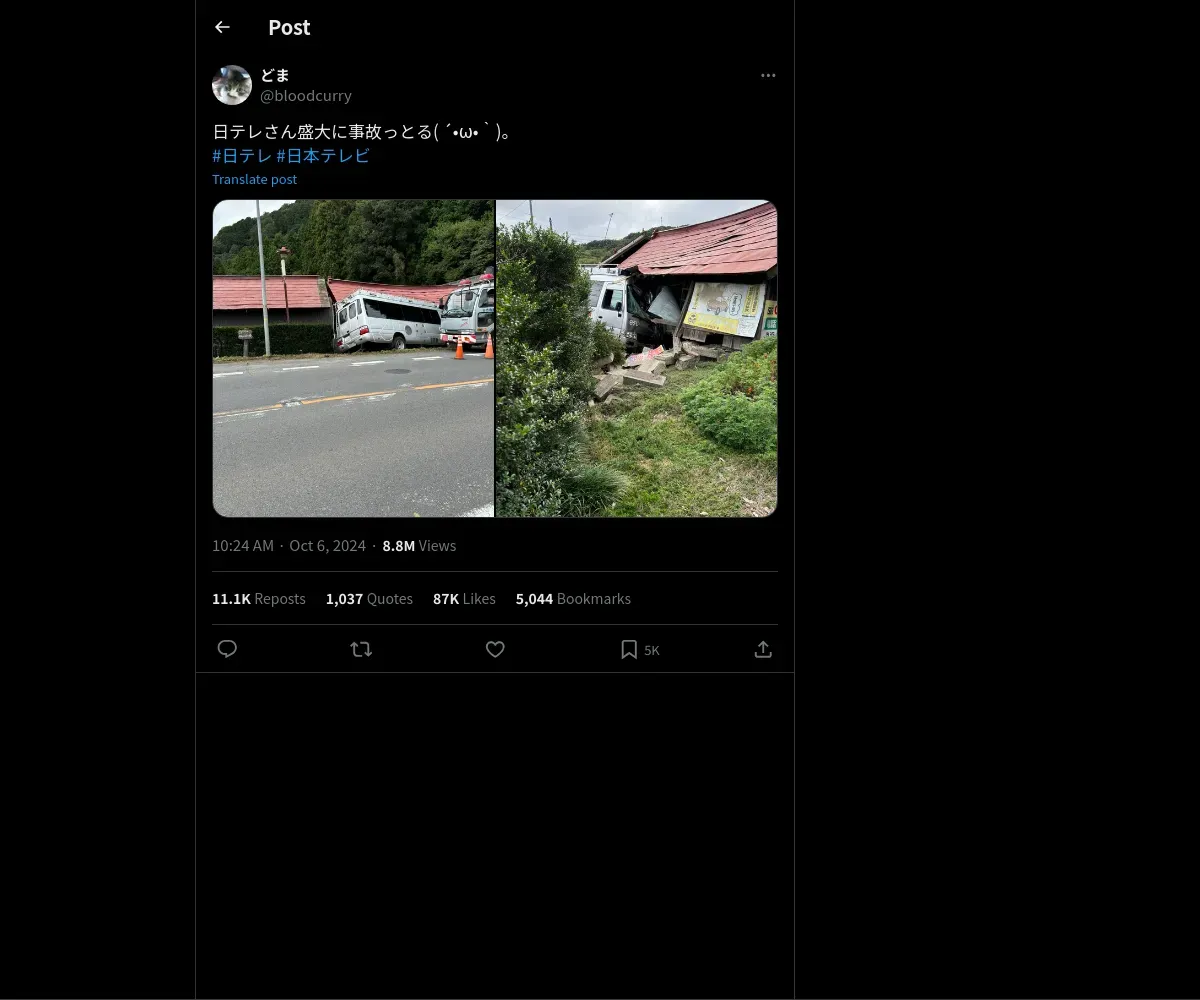
Task: Open the right photo of damaged house
Action: click(x=637, y=358)
